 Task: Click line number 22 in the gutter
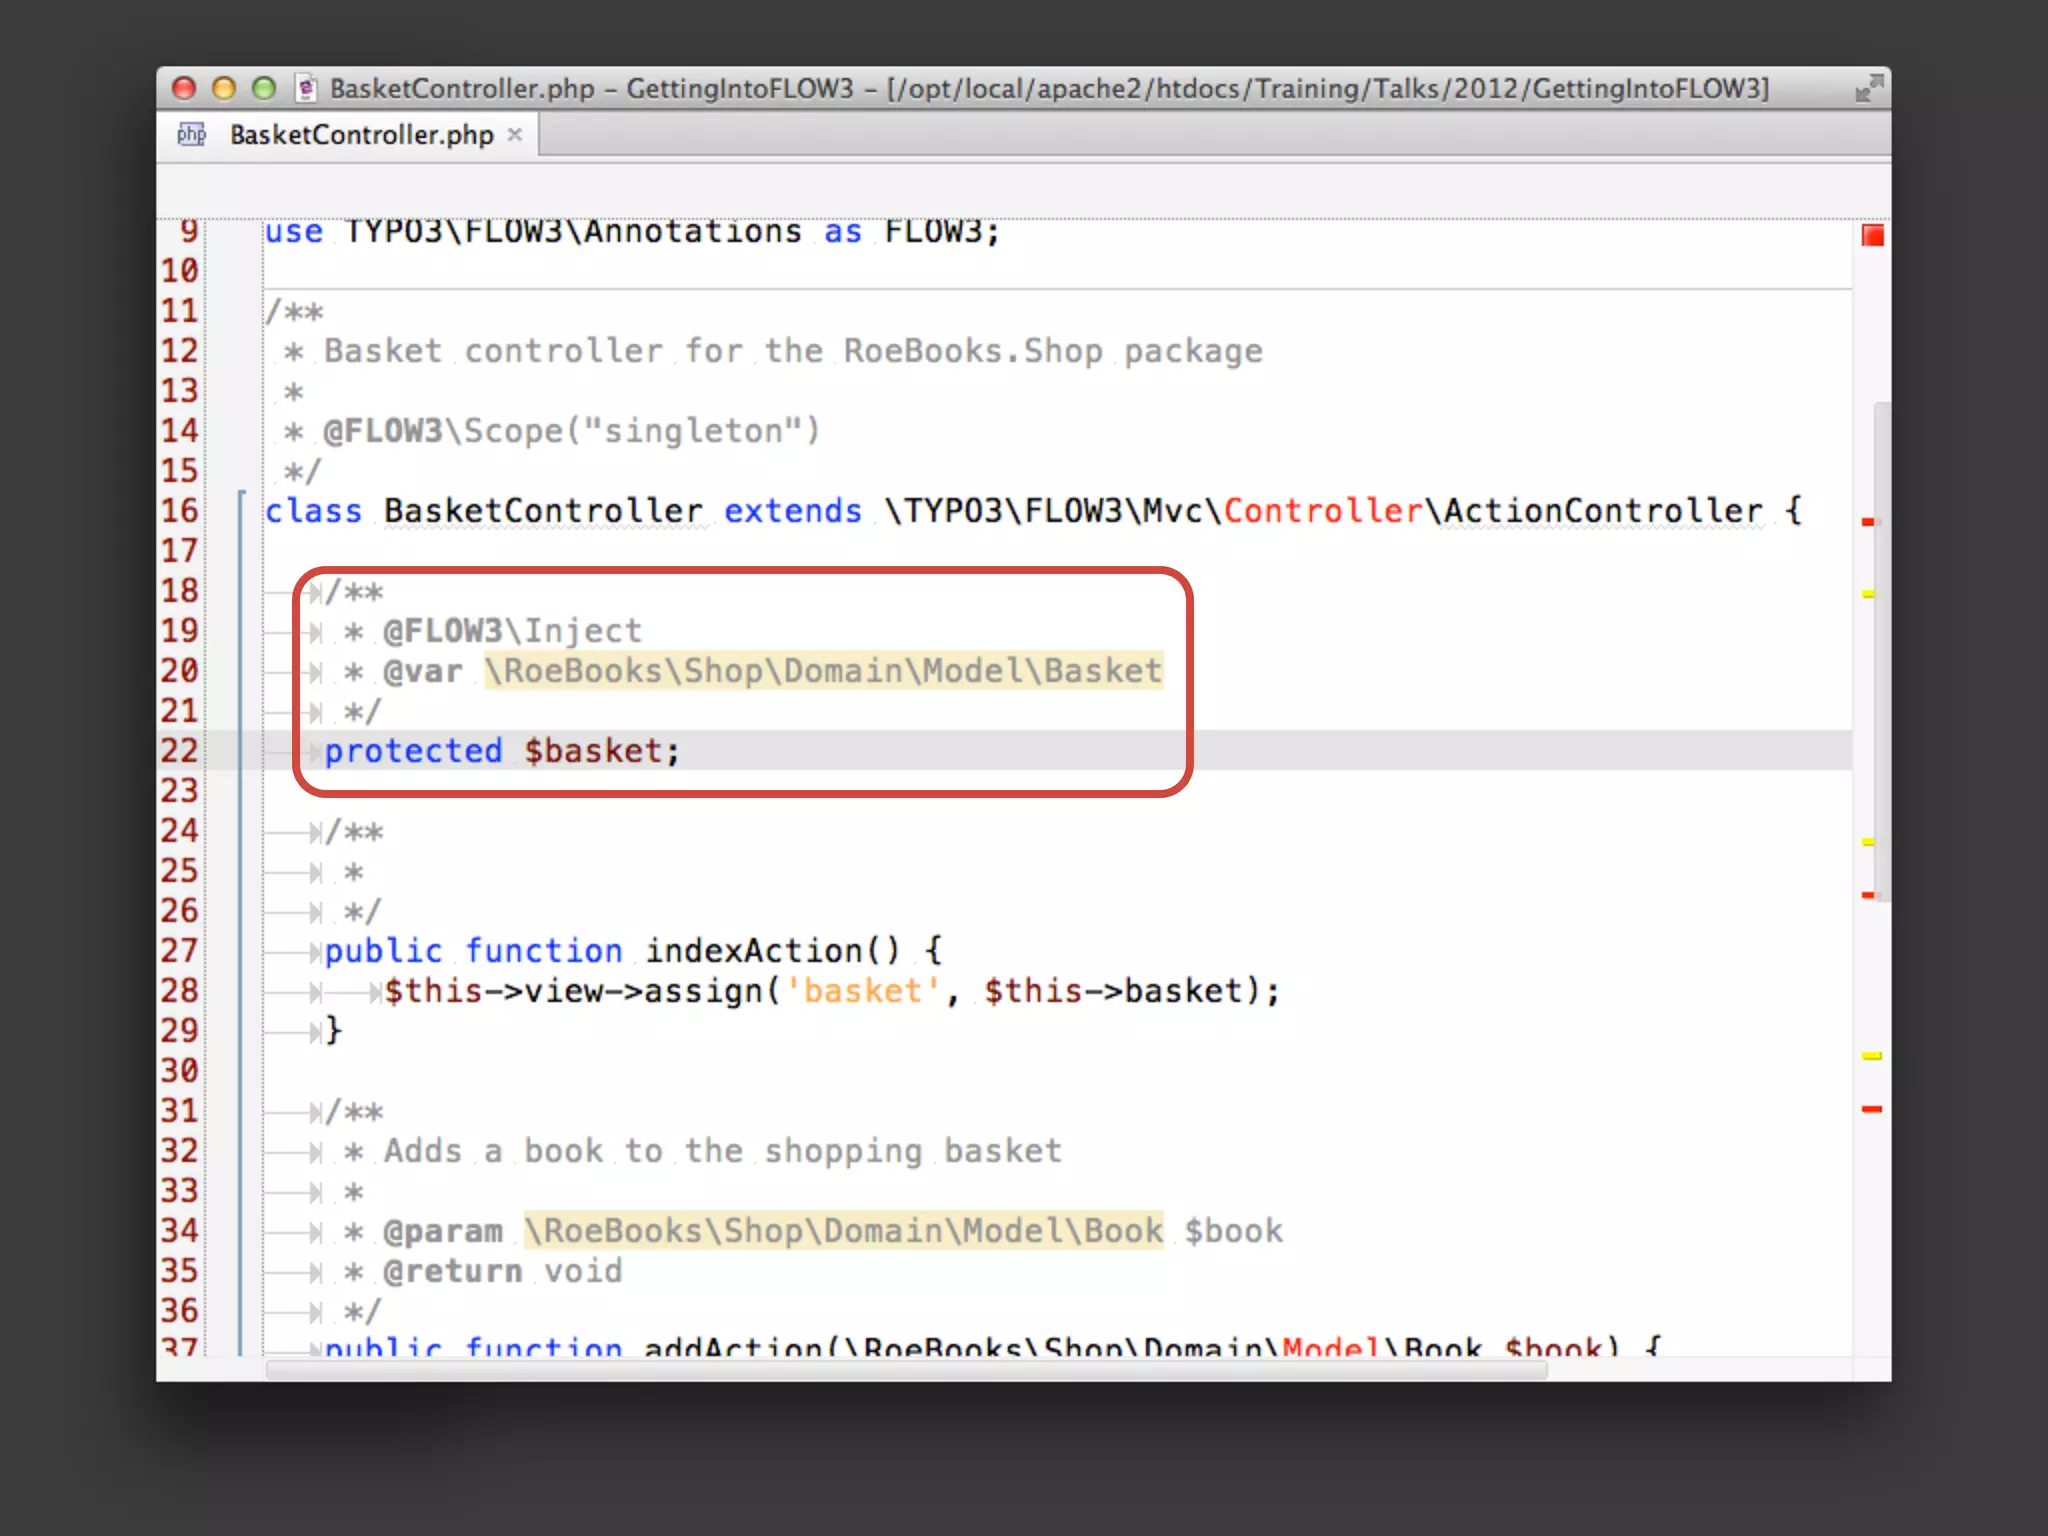tap(180, 750)
